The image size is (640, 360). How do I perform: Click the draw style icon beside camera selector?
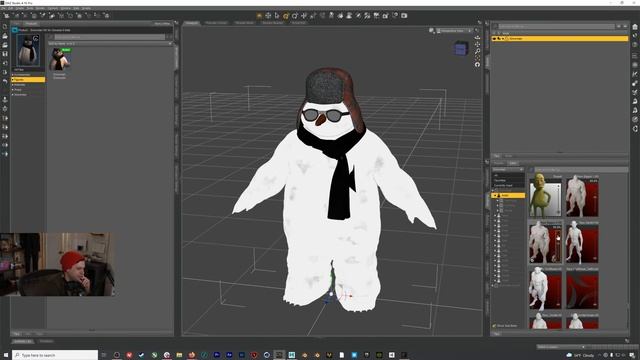pos(431,31)
